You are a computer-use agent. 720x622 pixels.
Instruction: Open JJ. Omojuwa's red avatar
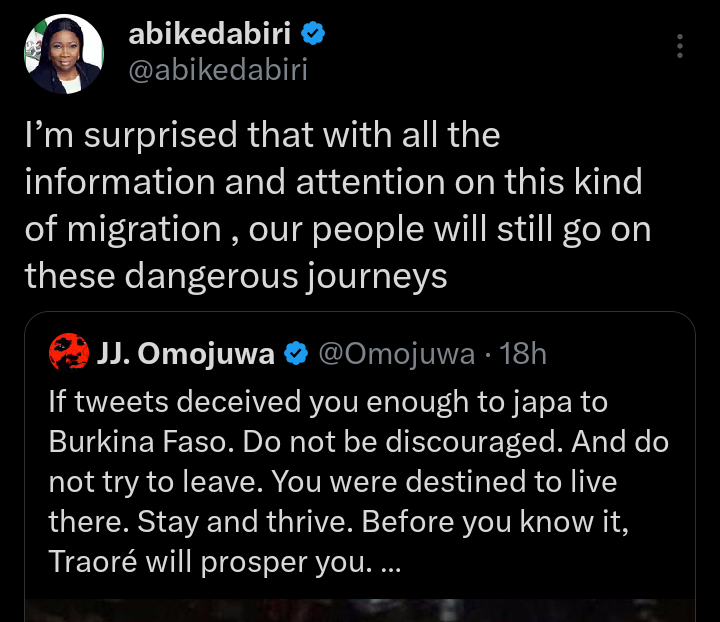pyautogui.click(x=69, y=352)
